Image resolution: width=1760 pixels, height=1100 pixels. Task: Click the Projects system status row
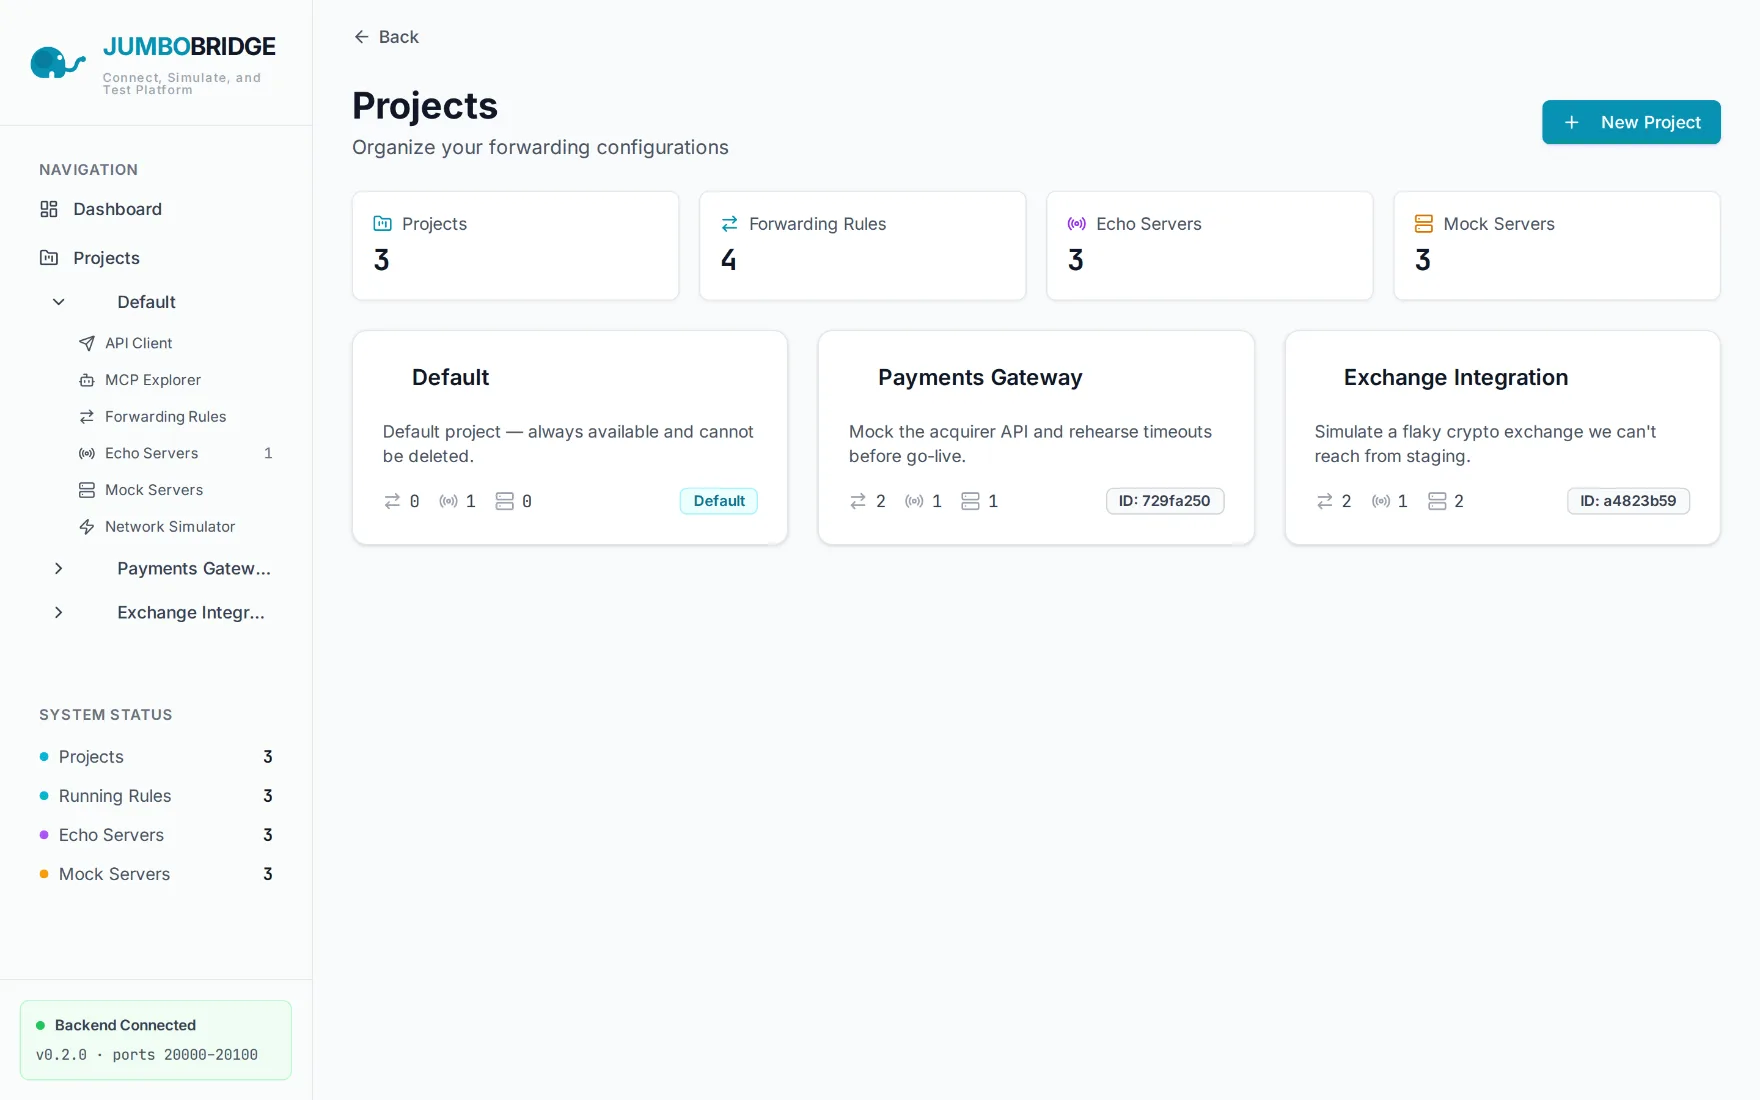[156, 757]
